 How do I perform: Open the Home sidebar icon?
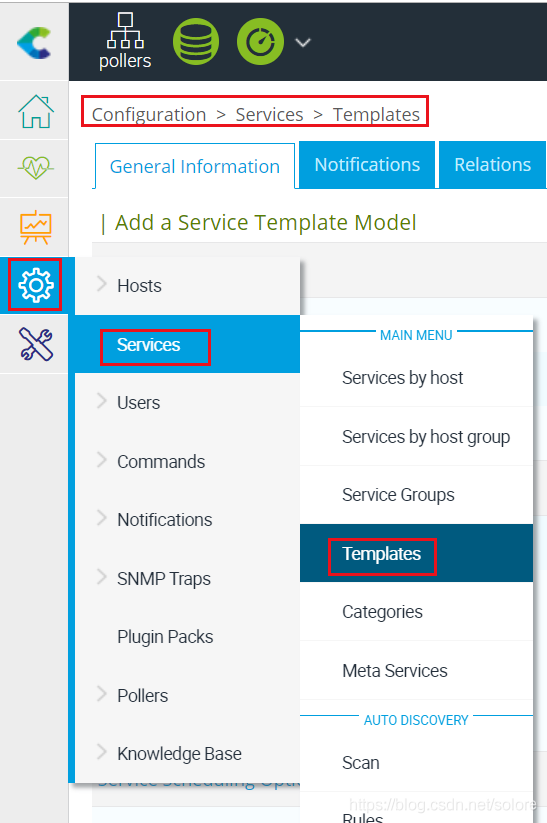[35, 111]
